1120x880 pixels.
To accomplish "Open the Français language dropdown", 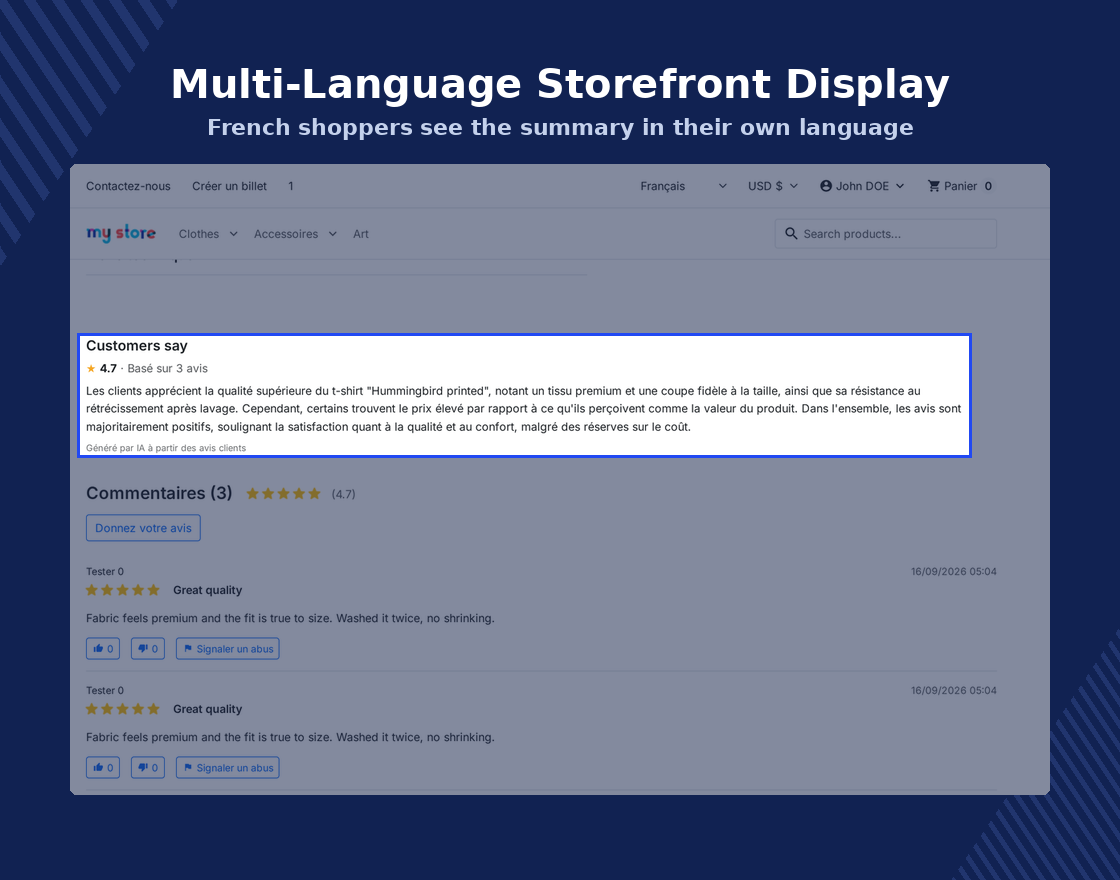I will (683, 186).
